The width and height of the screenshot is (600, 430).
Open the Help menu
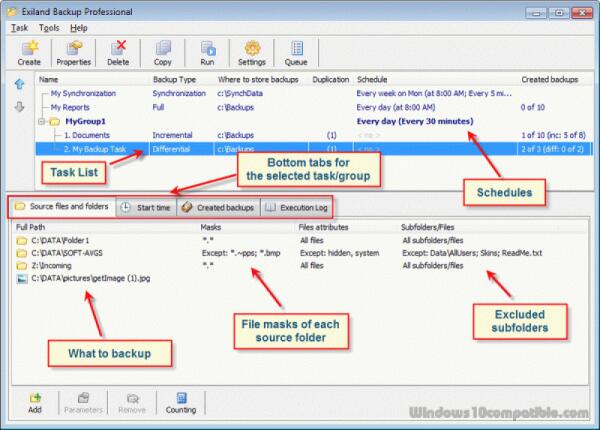point(79,28)
